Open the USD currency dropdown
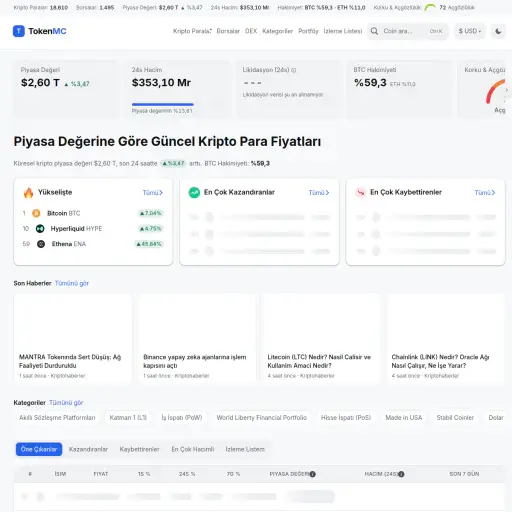 click(x=469, y=31)
